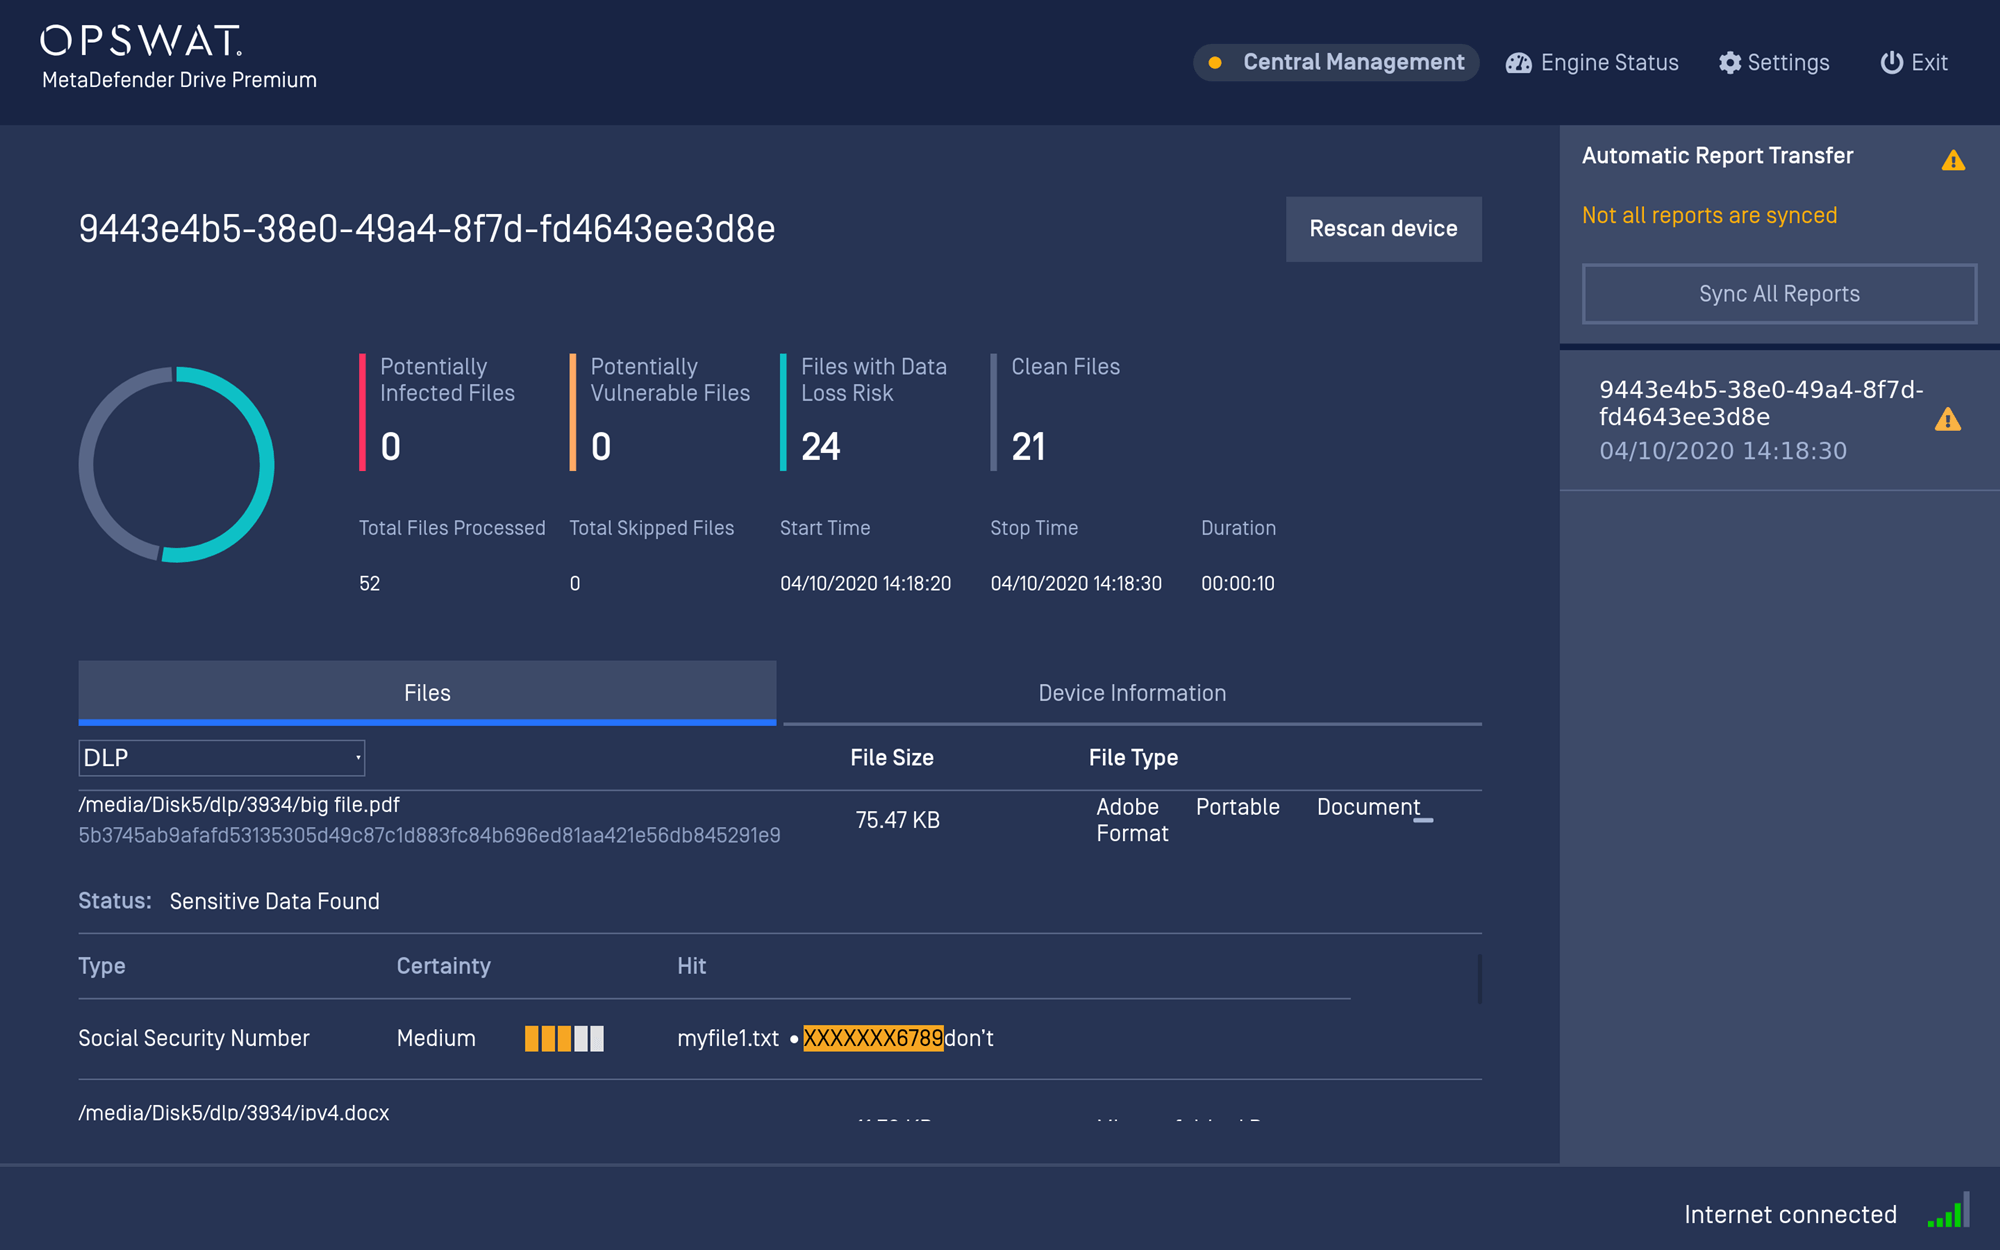Select the Files tab
Image resolution: width=2000 pixels, height=1250 pixels.
pyautogui.click(x=427, y=693)
